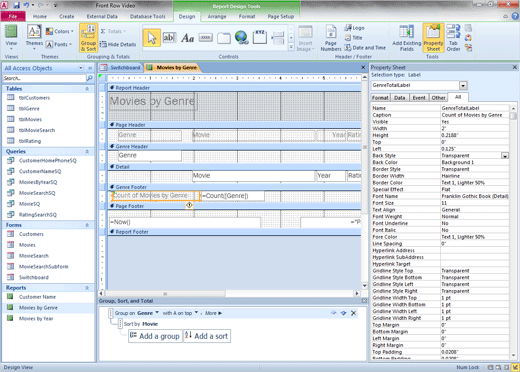Switch to the Arrange ribbon tab

coord(217,16)
